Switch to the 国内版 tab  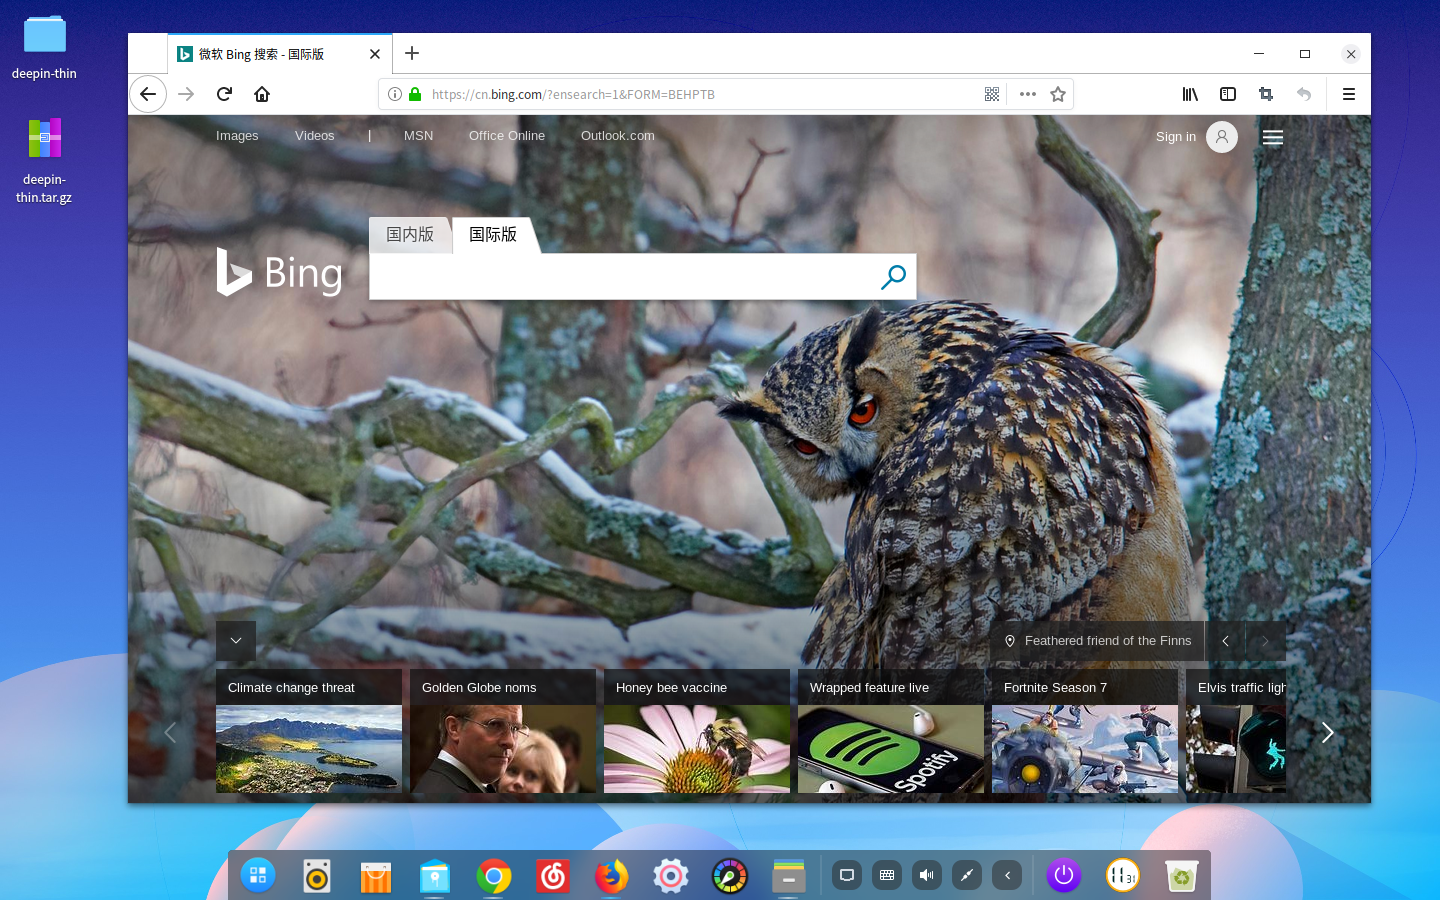pyautogui.click(x=410, y=235)
